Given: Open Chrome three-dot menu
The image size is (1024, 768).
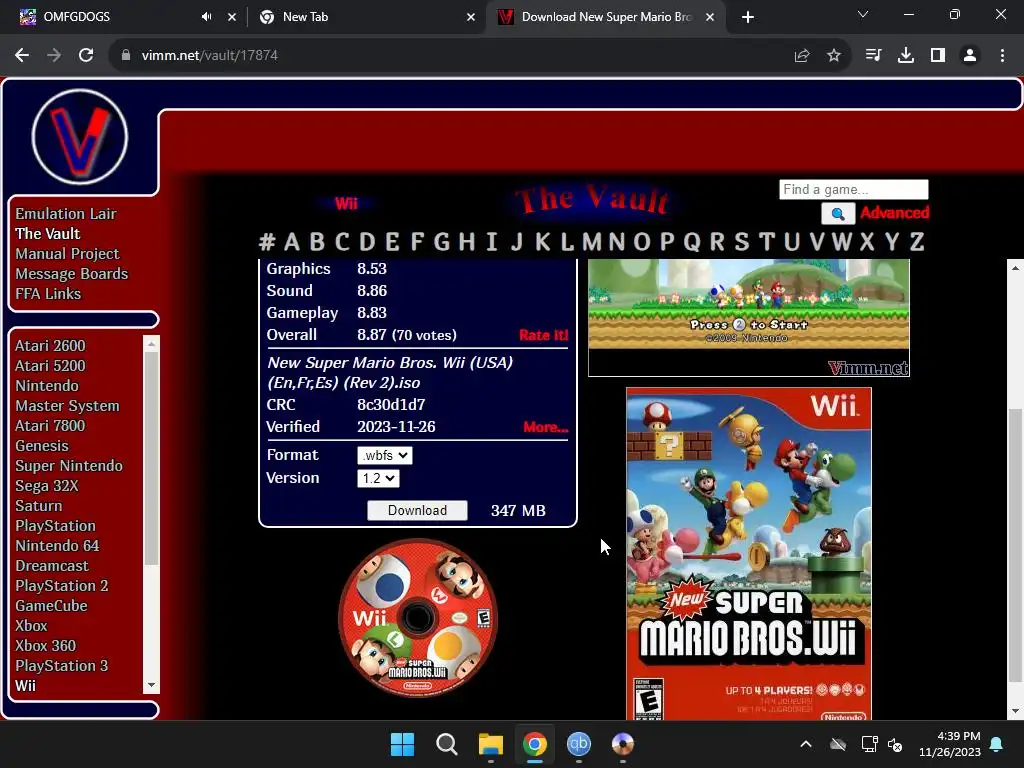Looking at the screenshot, I should [1002, 56].
